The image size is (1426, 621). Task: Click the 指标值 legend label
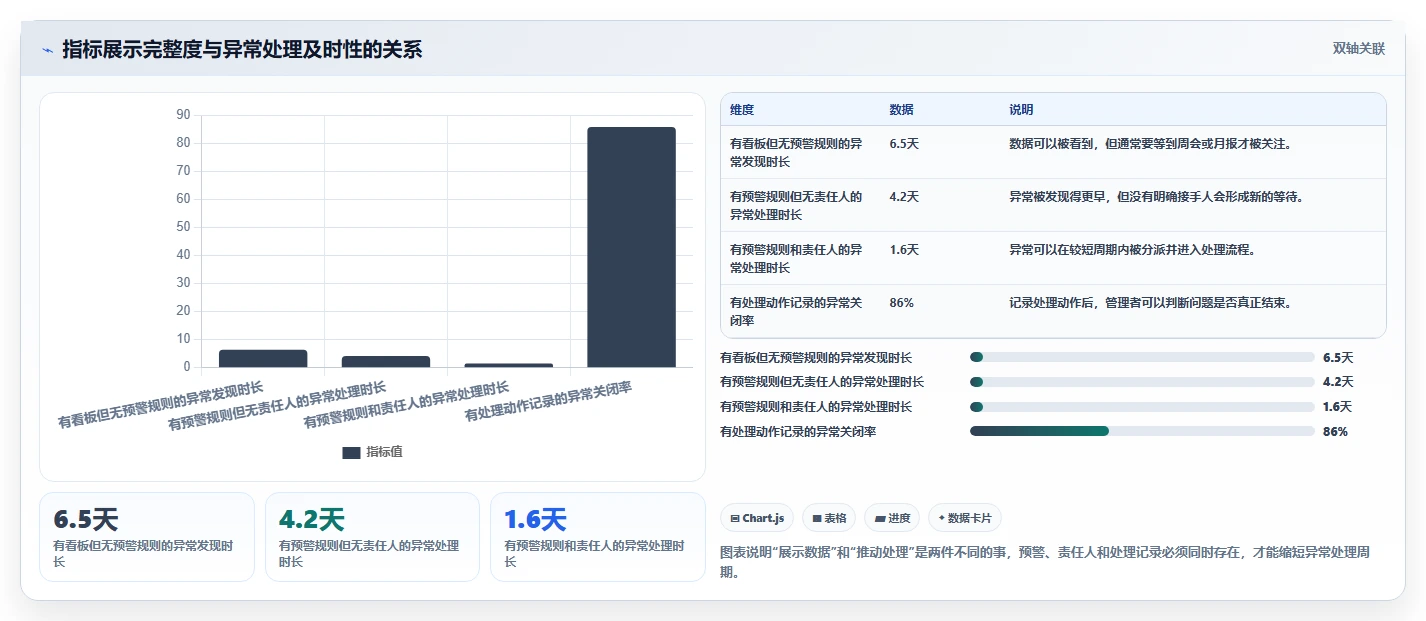coord(384,452)
